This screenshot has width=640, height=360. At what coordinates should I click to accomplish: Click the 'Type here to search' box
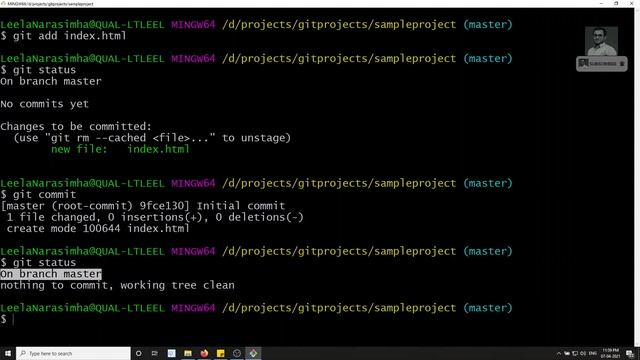tap(73, 353)
